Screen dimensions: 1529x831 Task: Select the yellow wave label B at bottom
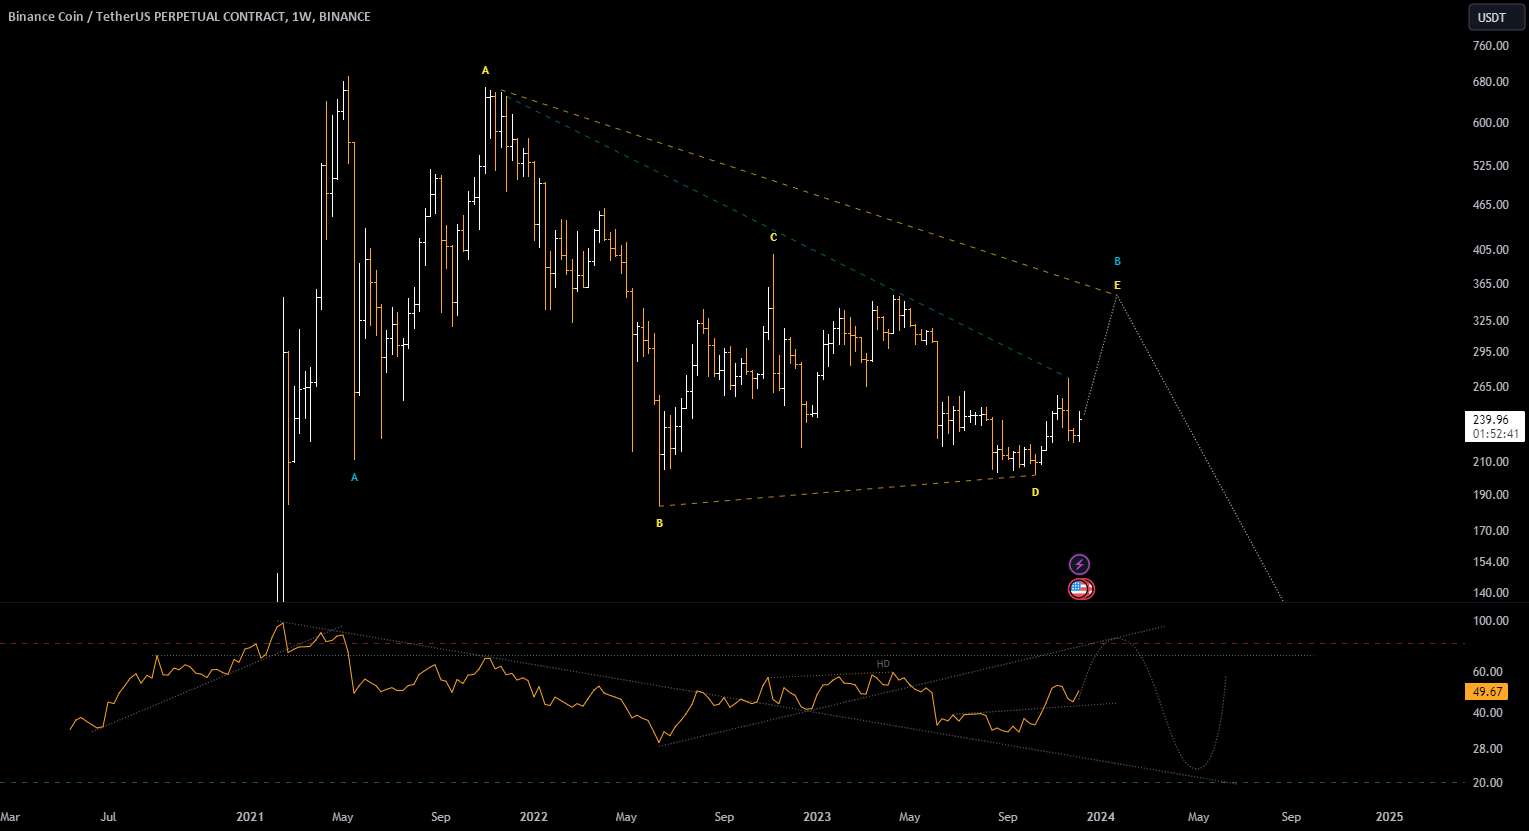coord(660,523)
